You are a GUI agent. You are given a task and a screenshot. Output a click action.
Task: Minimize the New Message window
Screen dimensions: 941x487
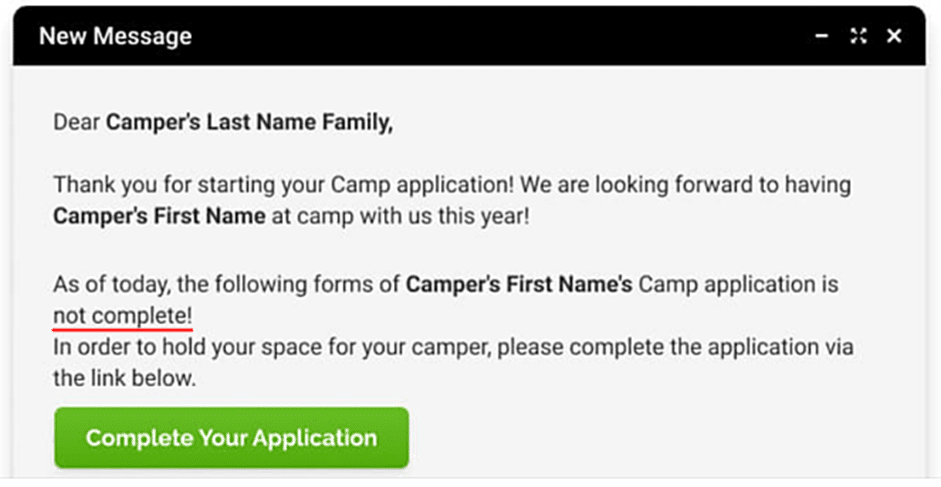point(822,37)
